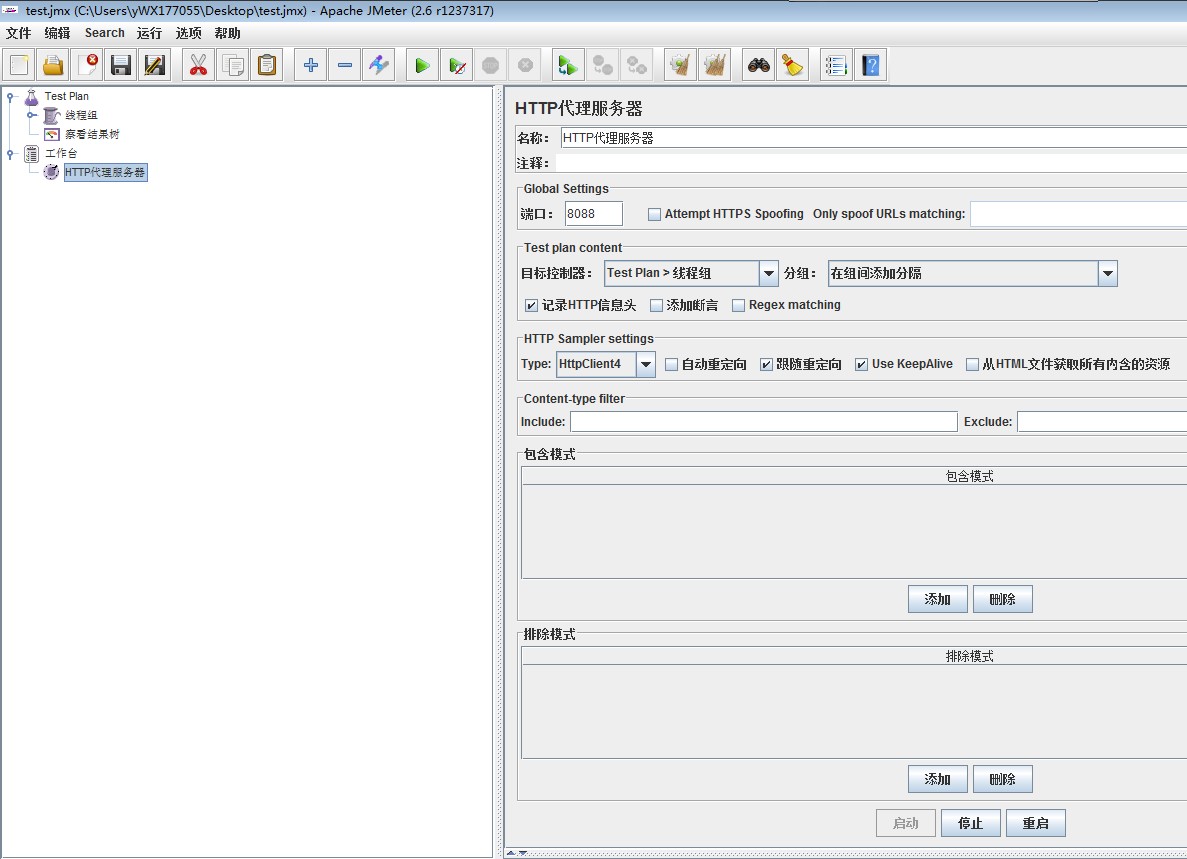
Task: Enable the 添加断言 checkbox
Action: [x=656, y=305]
